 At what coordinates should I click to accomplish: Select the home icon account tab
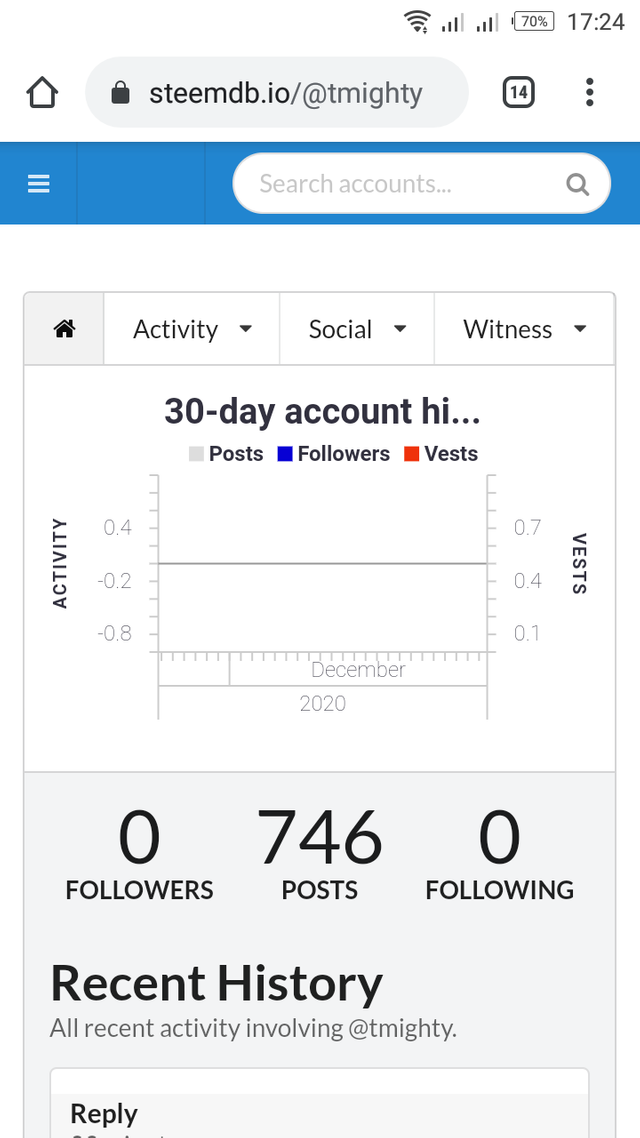(65, 329)
